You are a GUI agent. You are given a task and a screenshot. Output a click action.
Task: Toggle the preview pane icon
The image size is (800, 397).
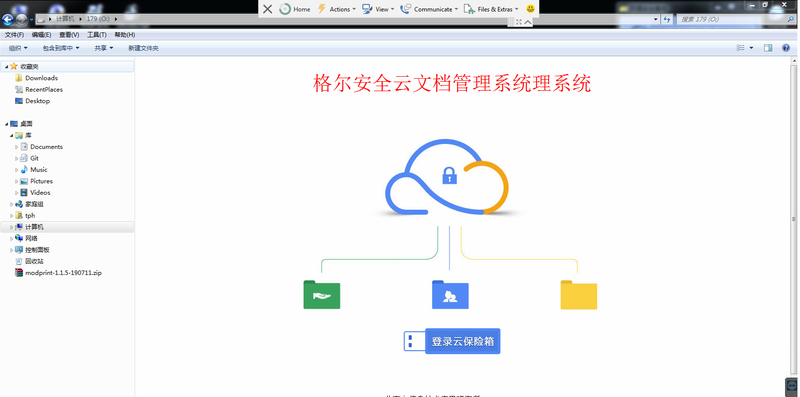[x=768, y=48]
